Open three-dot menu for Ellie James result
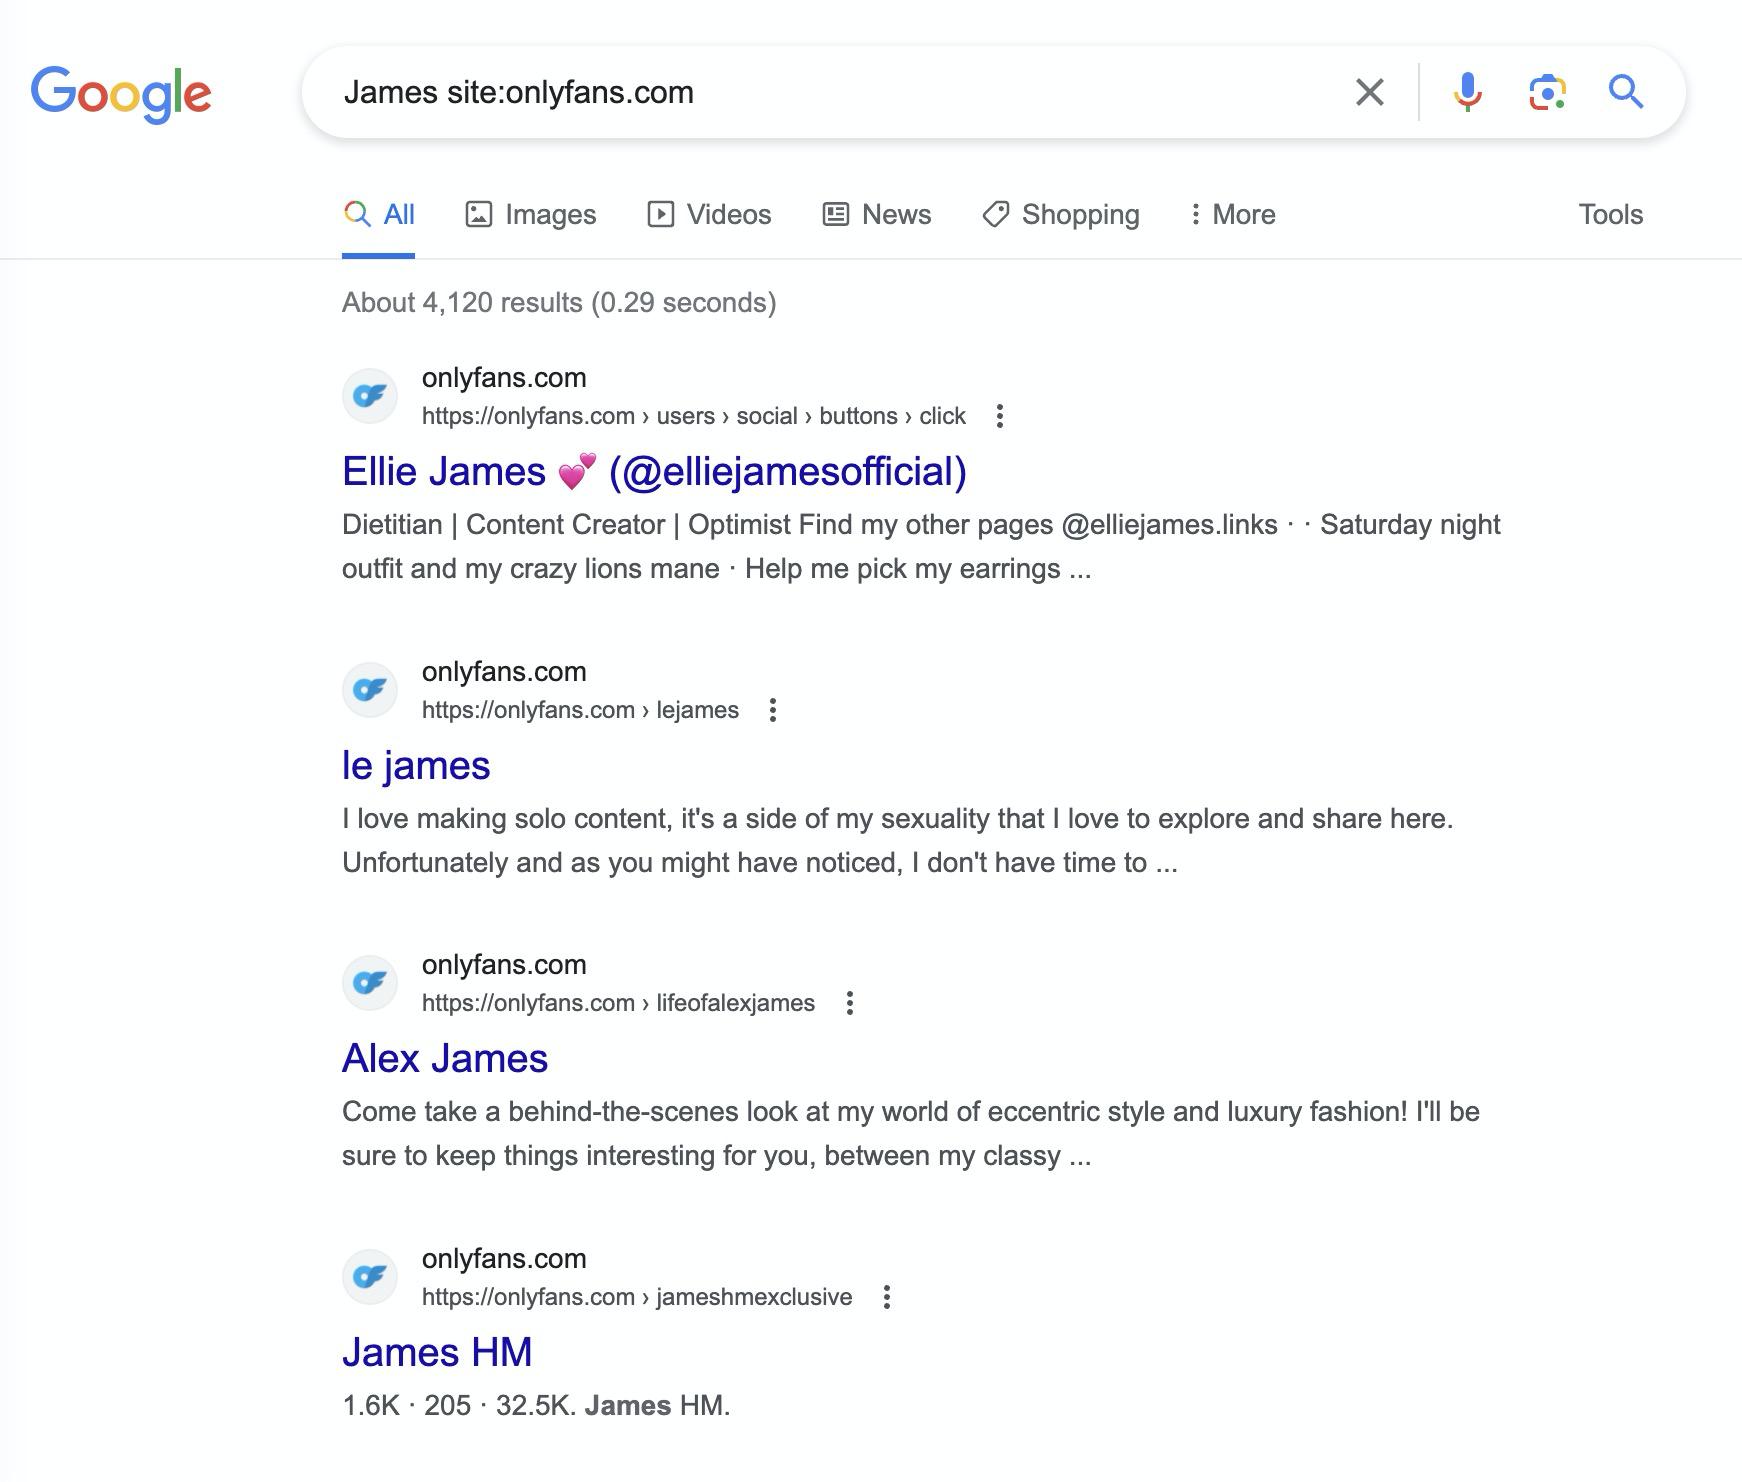The height and width of the screenshot is (1482, 1742). (x=999, y=416)
